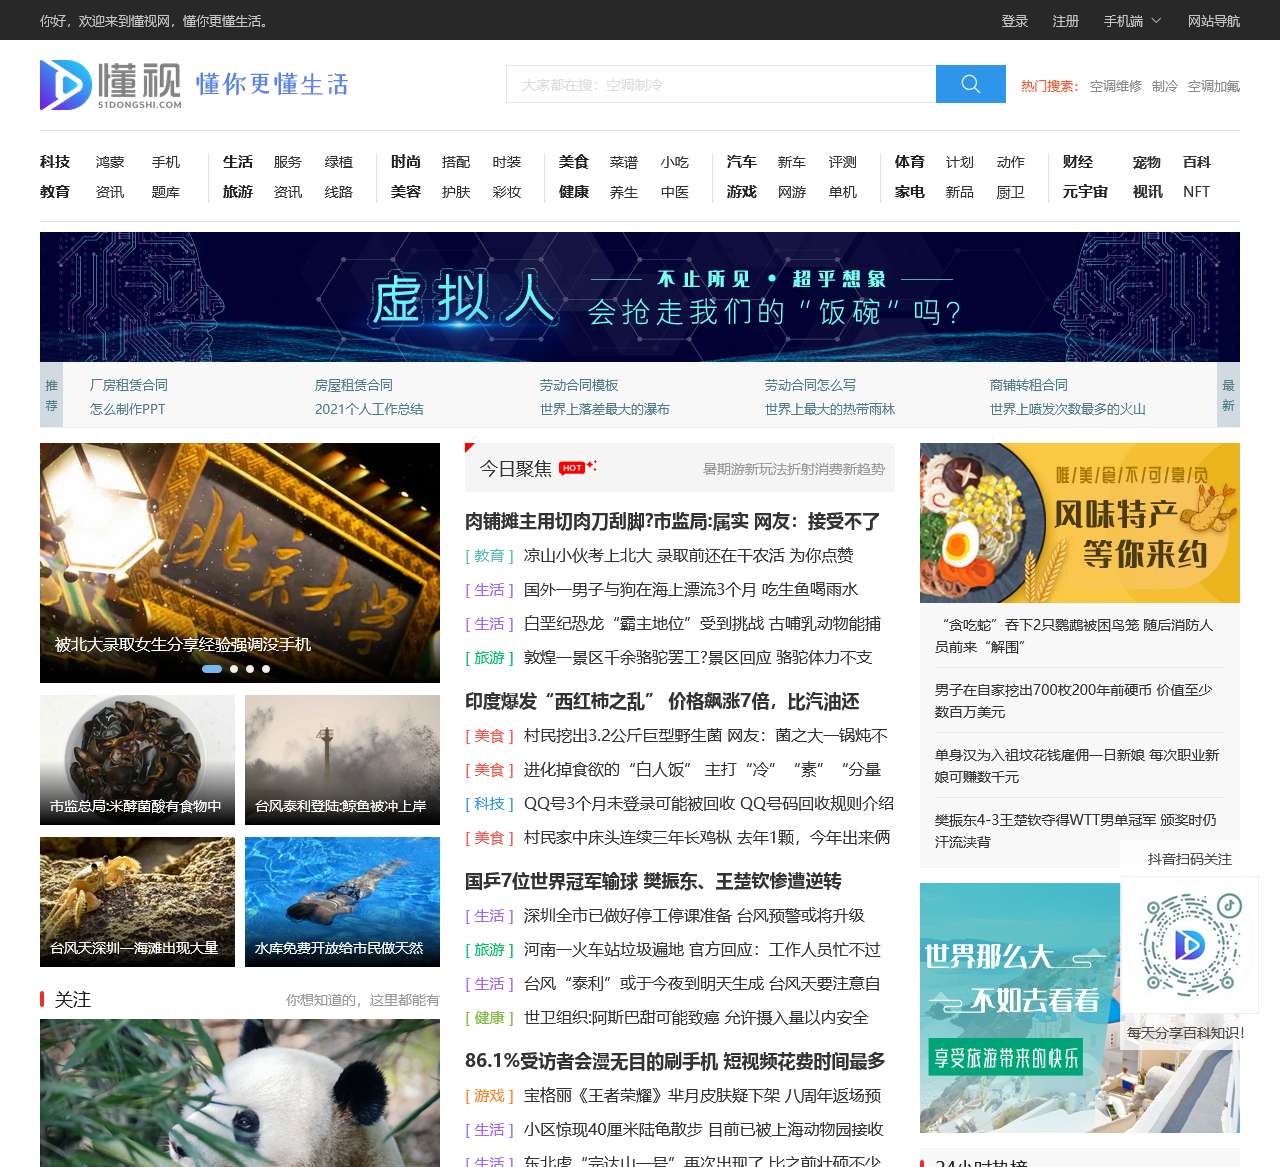Image resolution: width=1280 pixels, height=1167 pixels.
Task: Open article 贪吃蛇吞下2只鹦鹉
Action: (1074, 636)
